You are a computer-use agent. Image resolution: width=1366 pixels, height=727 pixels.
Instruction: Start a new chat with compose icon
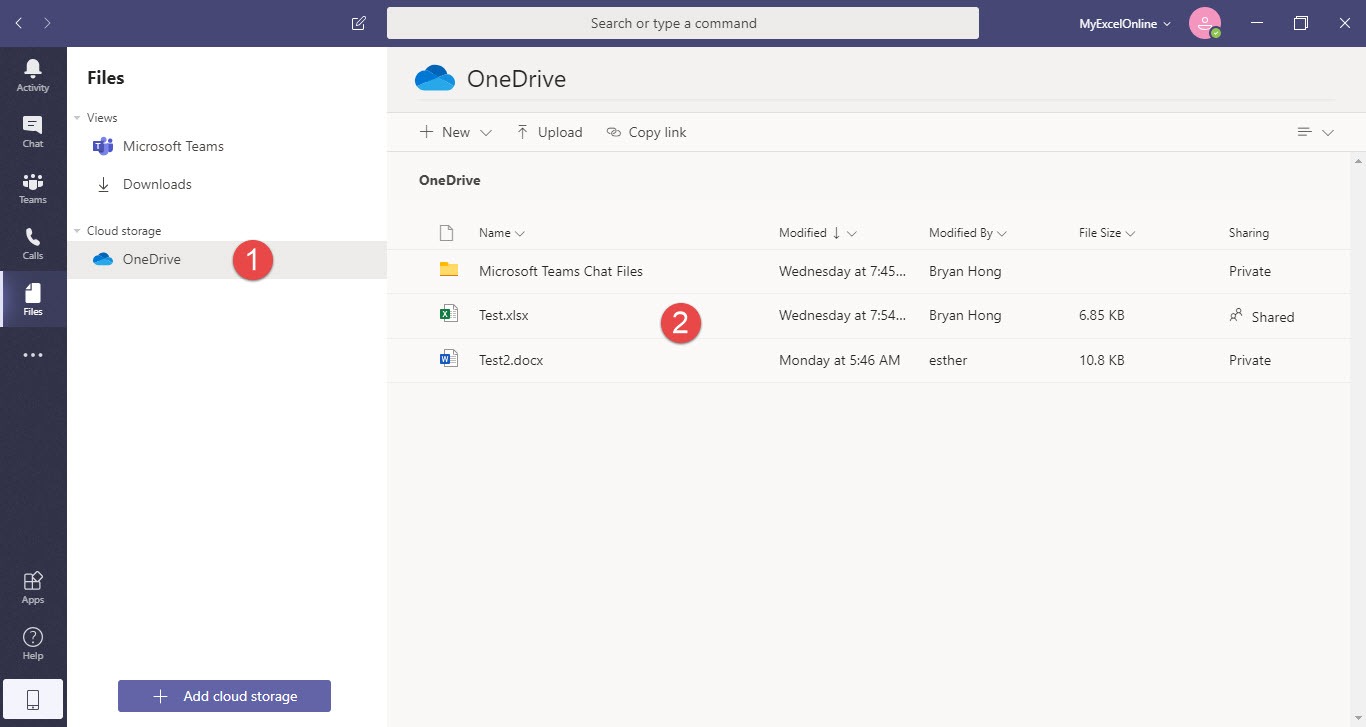click(359, 23)
